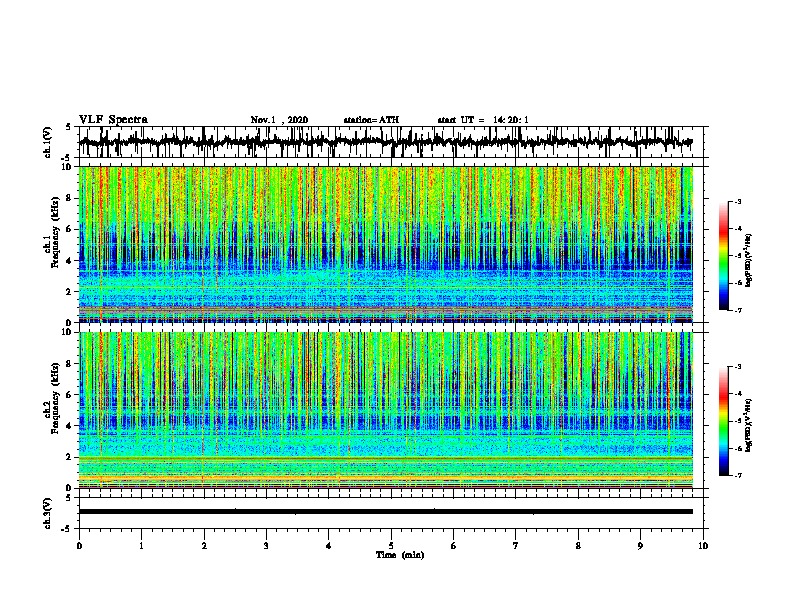Click the "station=ATH" header label
792x612 pixels.
coord(371,120)
